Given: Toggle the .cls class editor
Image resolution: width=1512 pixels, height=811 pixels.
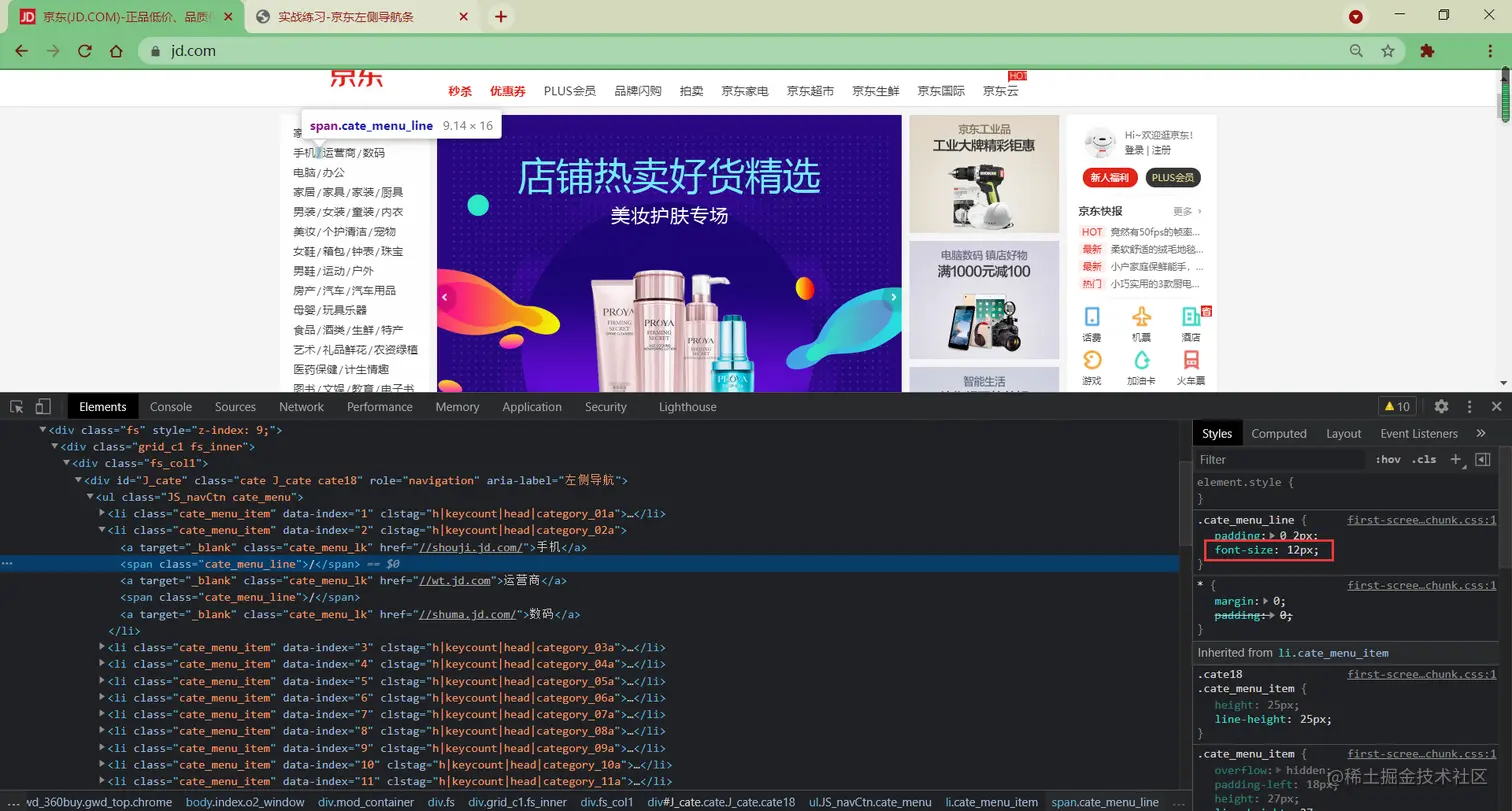Looking at the screenshot, I should point(1424,459).
